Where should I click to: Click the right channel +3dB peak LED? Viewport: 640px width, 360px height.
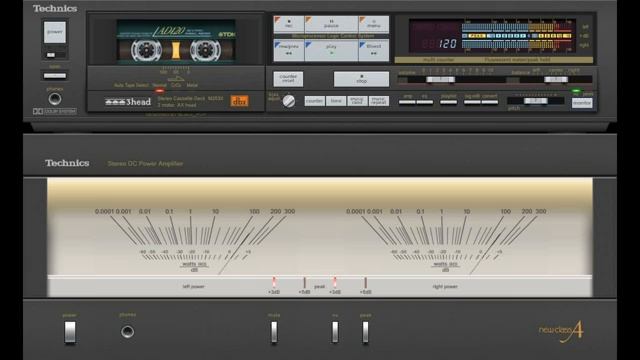(335, 282)
